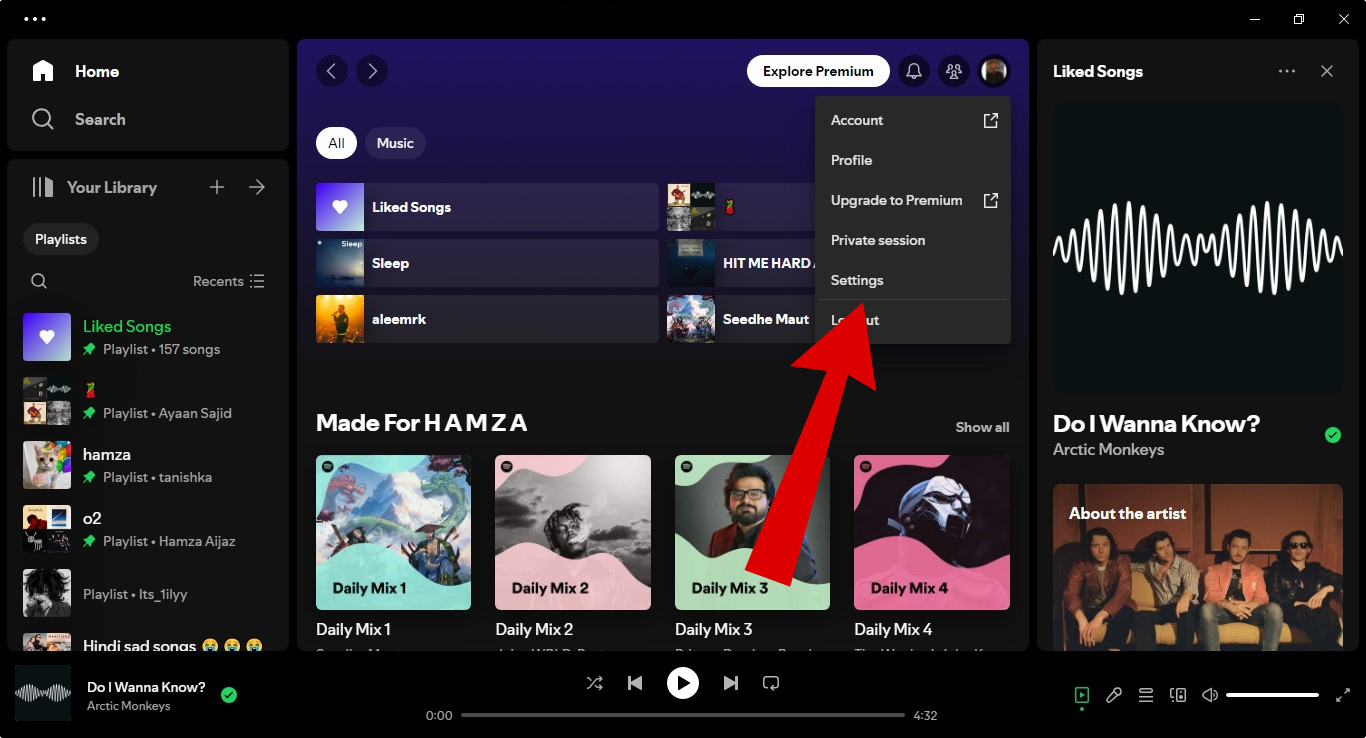Mute the volume speaker icon

[1210, 695]
